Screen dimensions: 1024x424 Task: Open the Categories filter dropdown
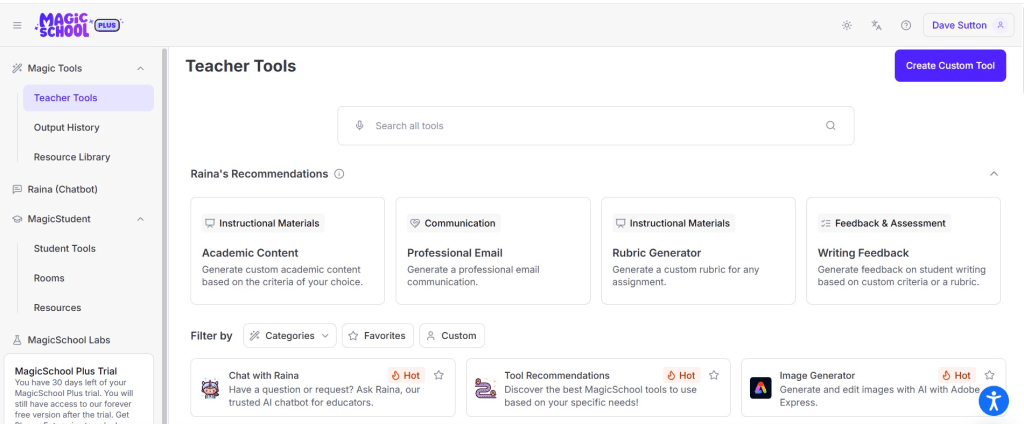pyautogui.click(x=290, y=336)
